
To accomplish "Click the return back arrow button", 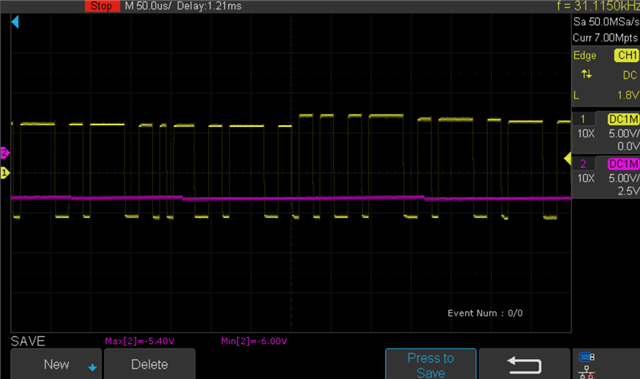I will 524,364.
